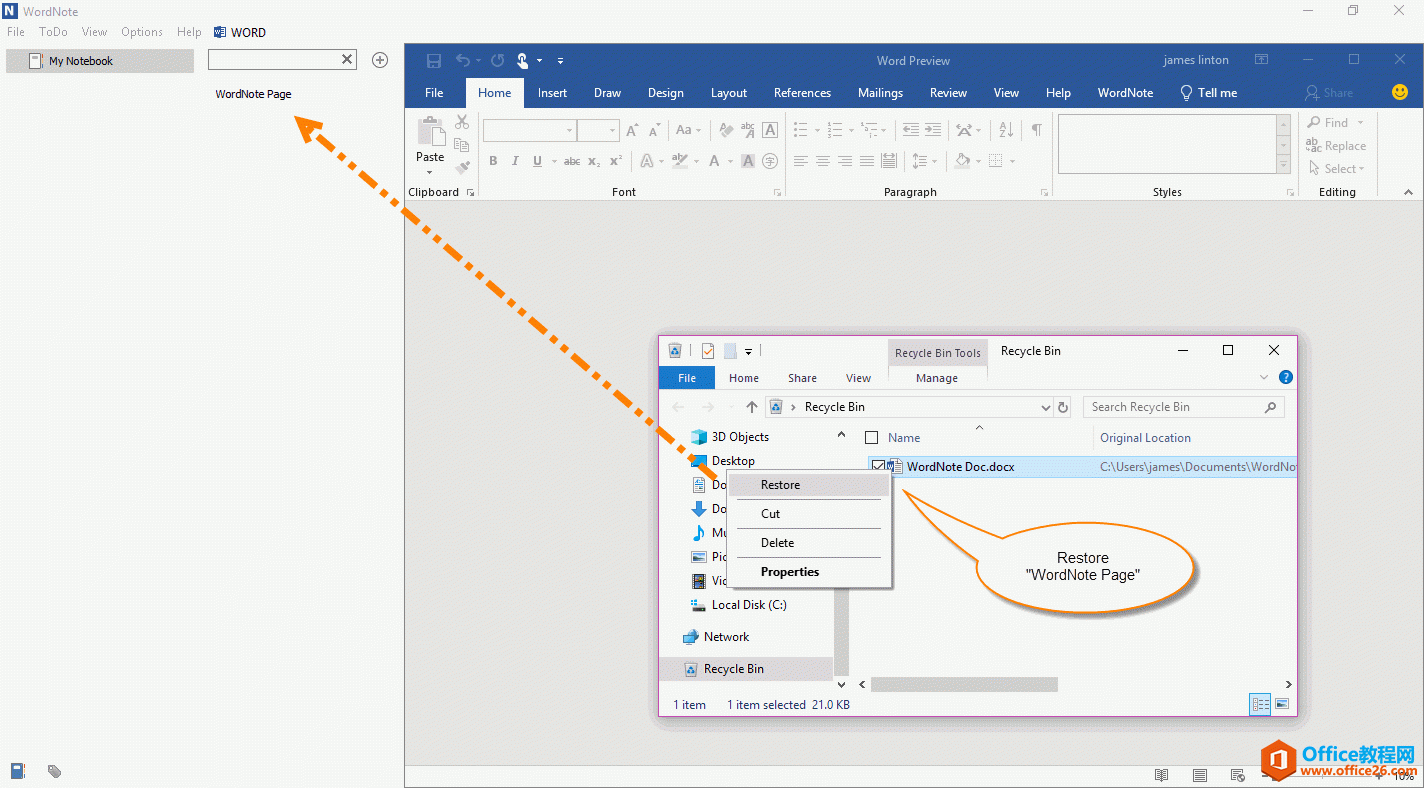Open the bullets list dropdown arrow
The image size is (1424, 788).
click(x=817, y=130)
